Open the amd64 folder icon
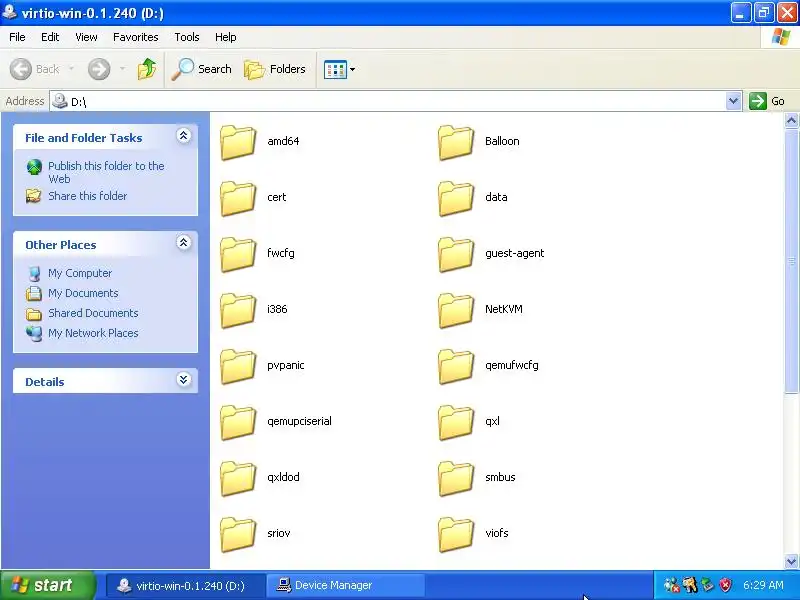 [x=238, y=142]
